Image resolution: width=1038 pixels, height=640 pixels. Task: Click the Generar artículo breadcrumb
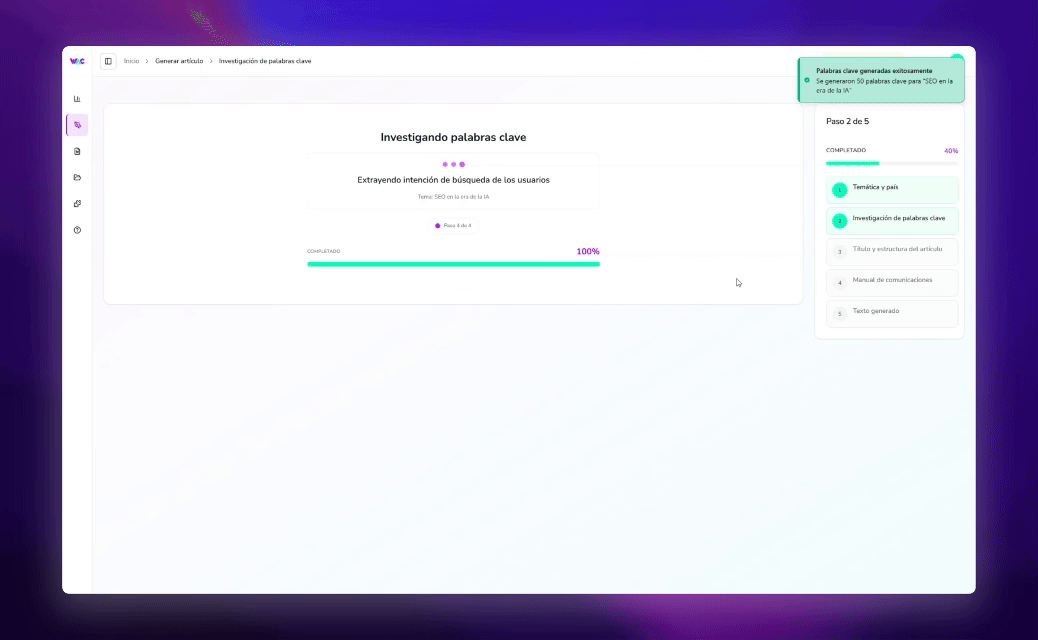[179, 61]
